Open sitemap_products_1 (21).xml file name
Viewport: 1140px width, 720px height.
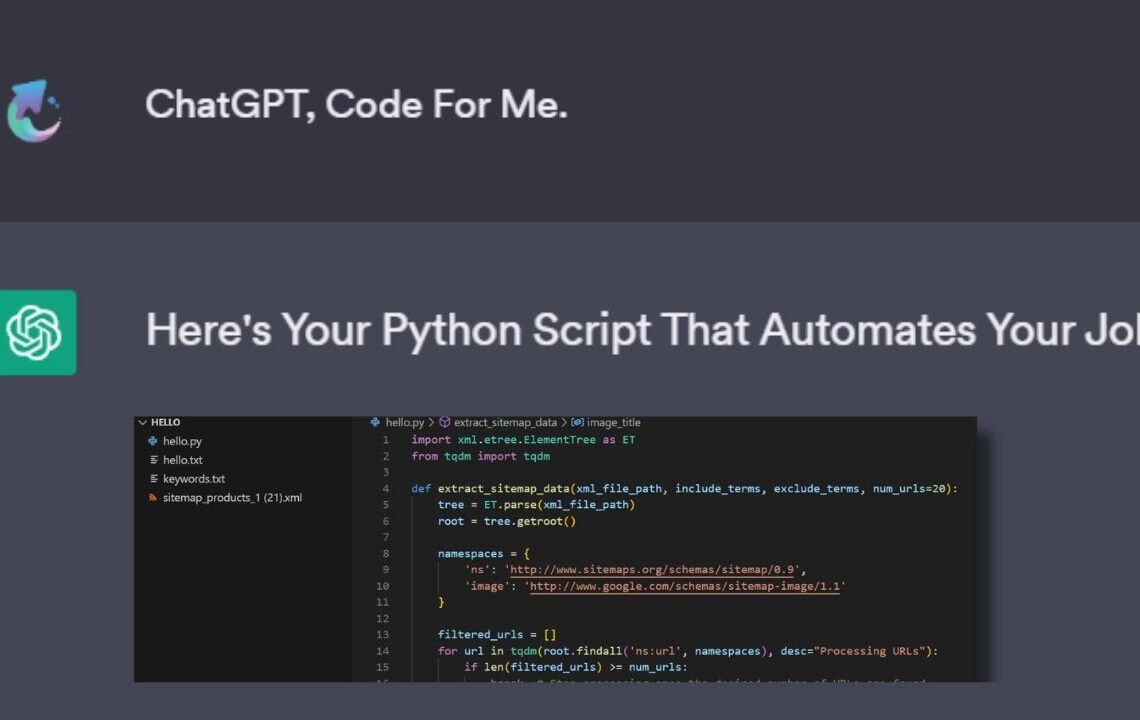tap(233, 497)
